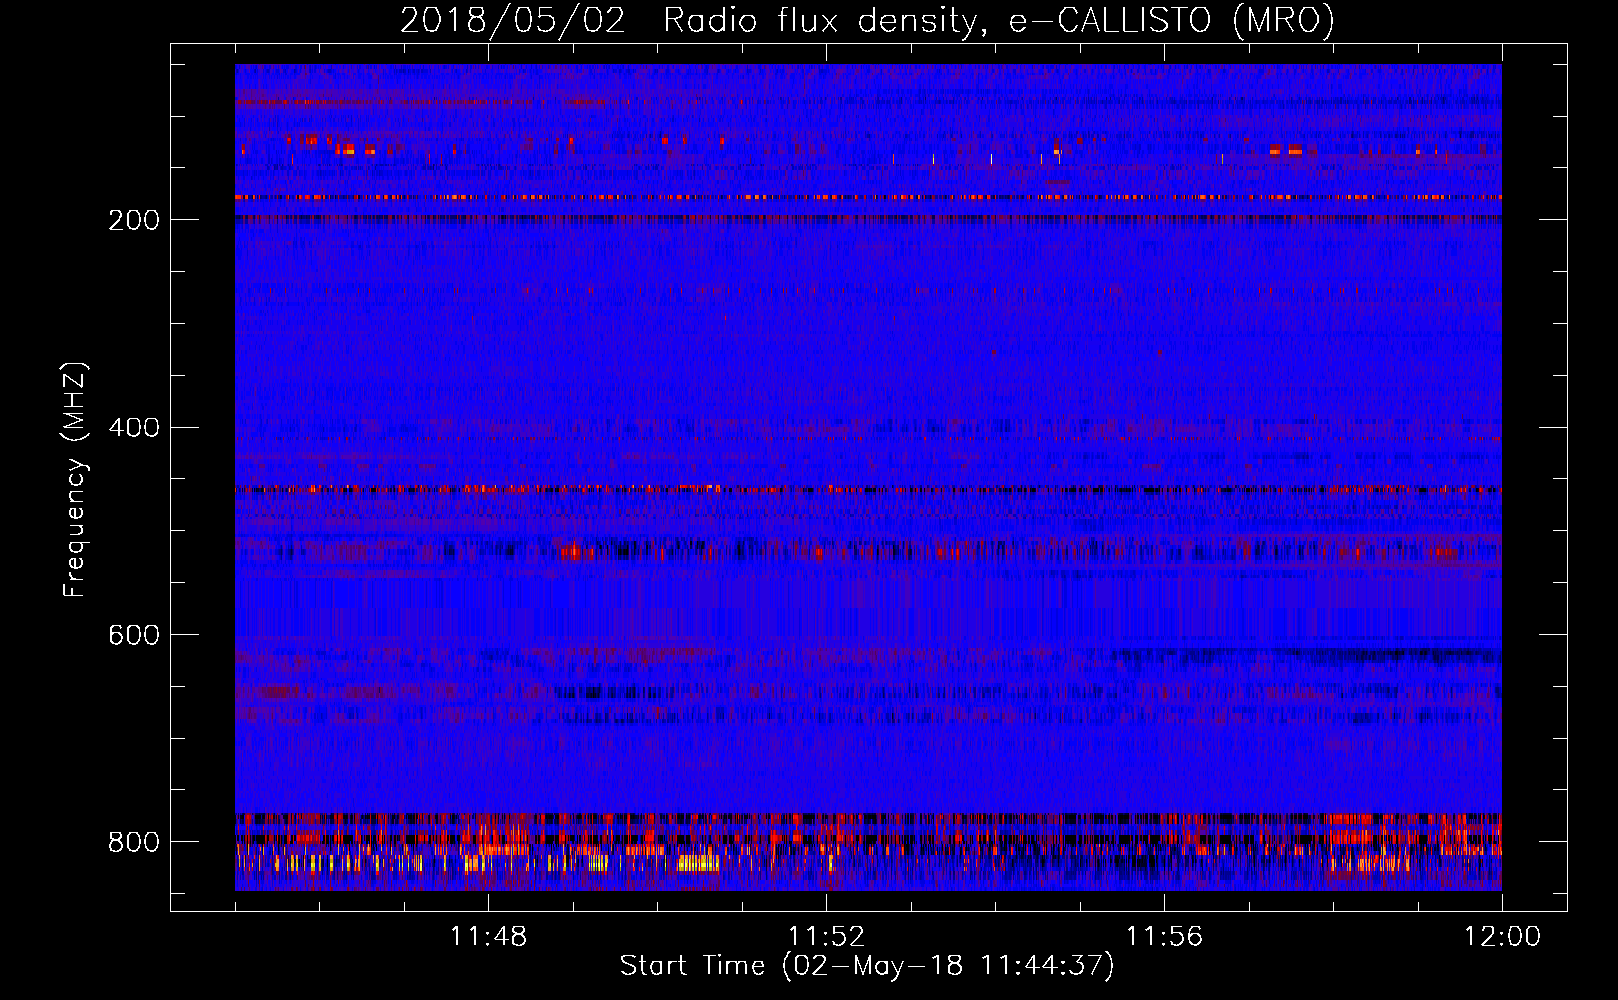
Task: Click the 'Start Time (02-May-18 11:44:37)' axis label
Action: tap(867, 966)
